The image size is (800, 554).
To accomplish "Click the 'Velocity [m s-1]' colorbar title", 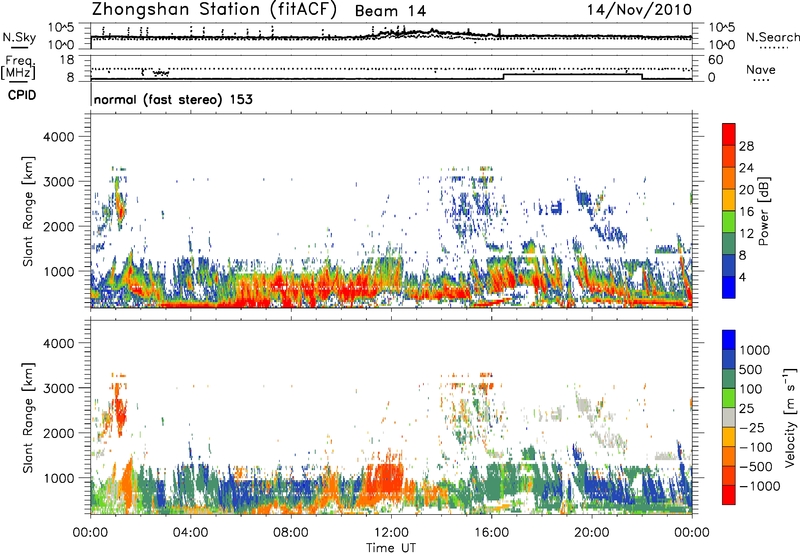I will pos(790,417).
